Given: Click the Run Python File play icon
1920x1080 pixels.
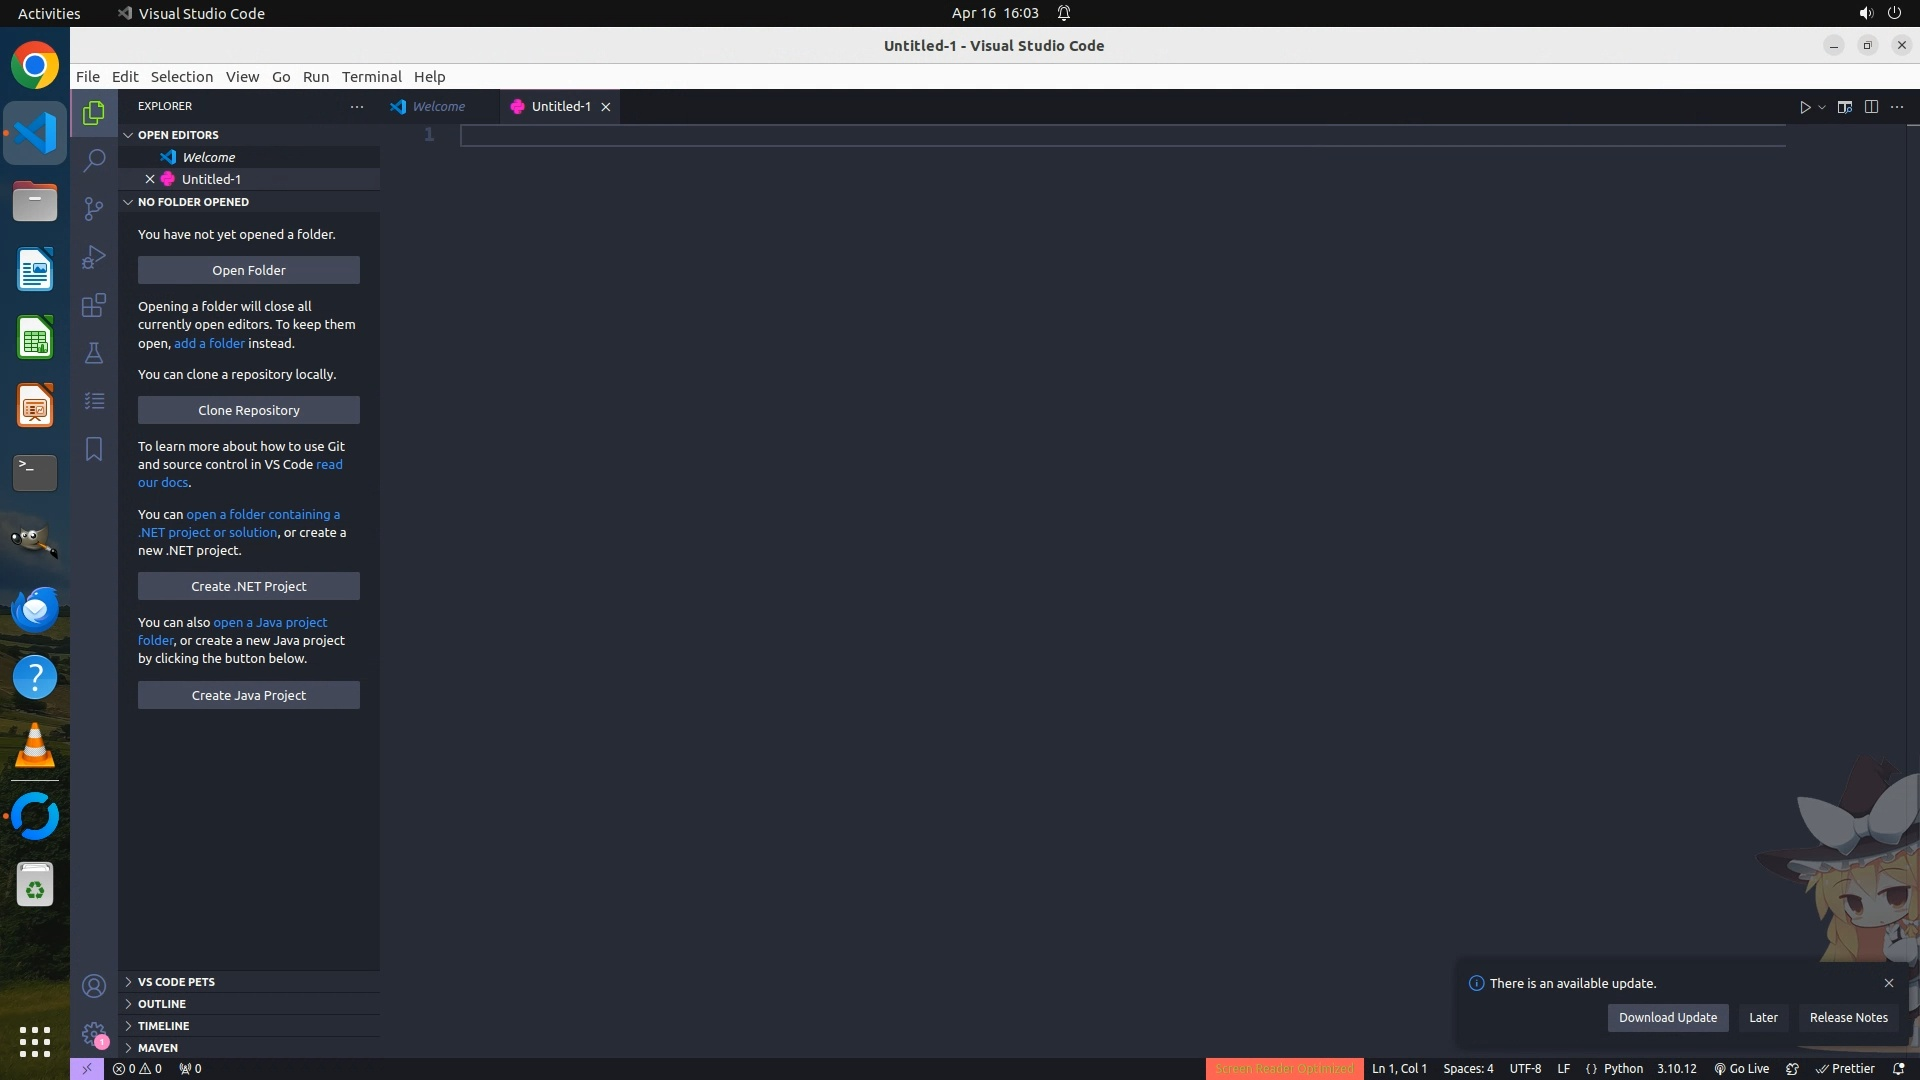Looking at the screenshot, I should [x=1804, y=107].
